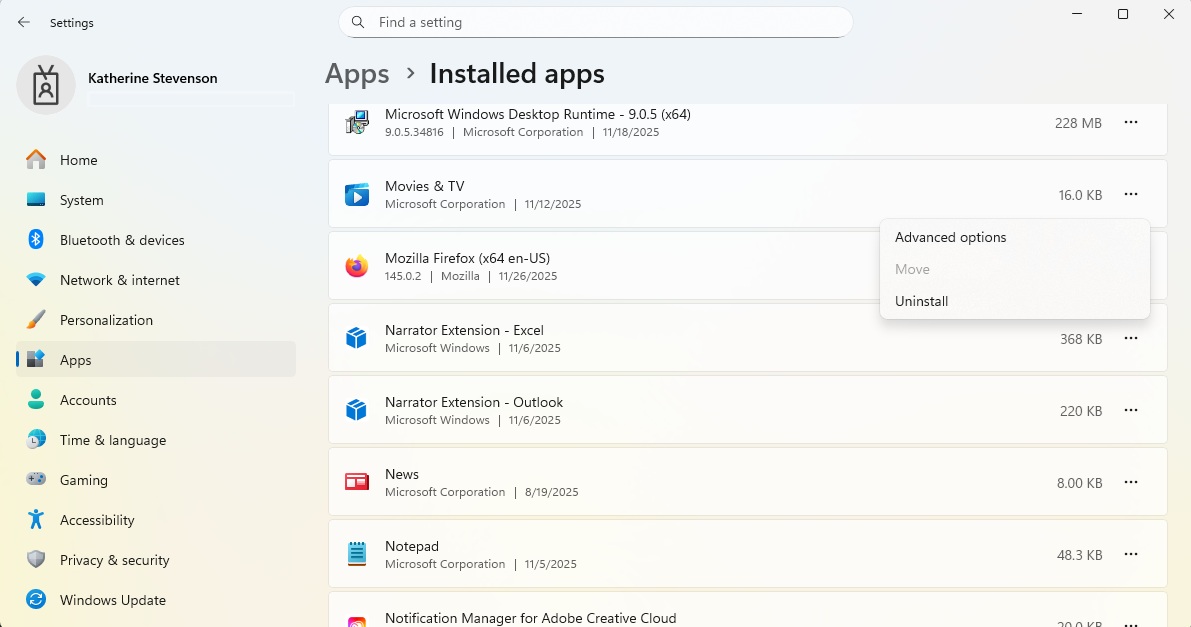The width and height of the screenshot is (1191, 627).
Task: Click the Movies & TV app icon
Action: coord(357,195)
